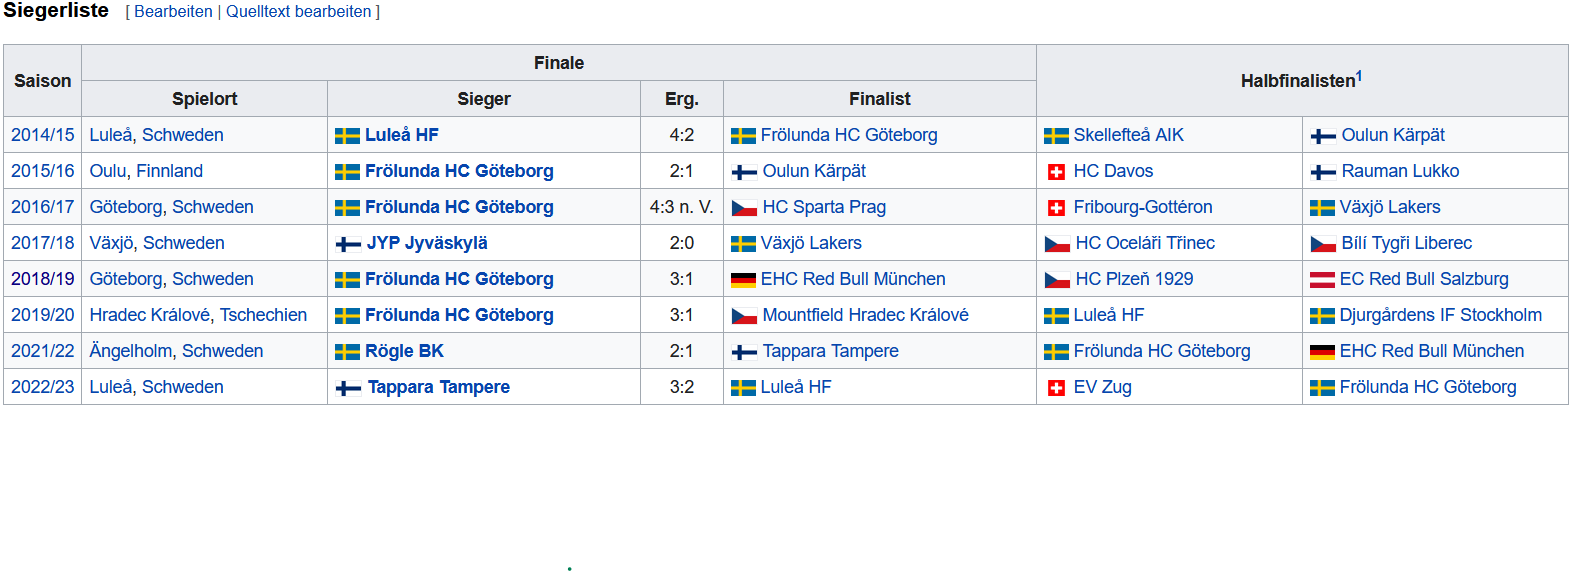Open the Rögle BK team page
1575x571 pixels.
(x=404, y=351)
